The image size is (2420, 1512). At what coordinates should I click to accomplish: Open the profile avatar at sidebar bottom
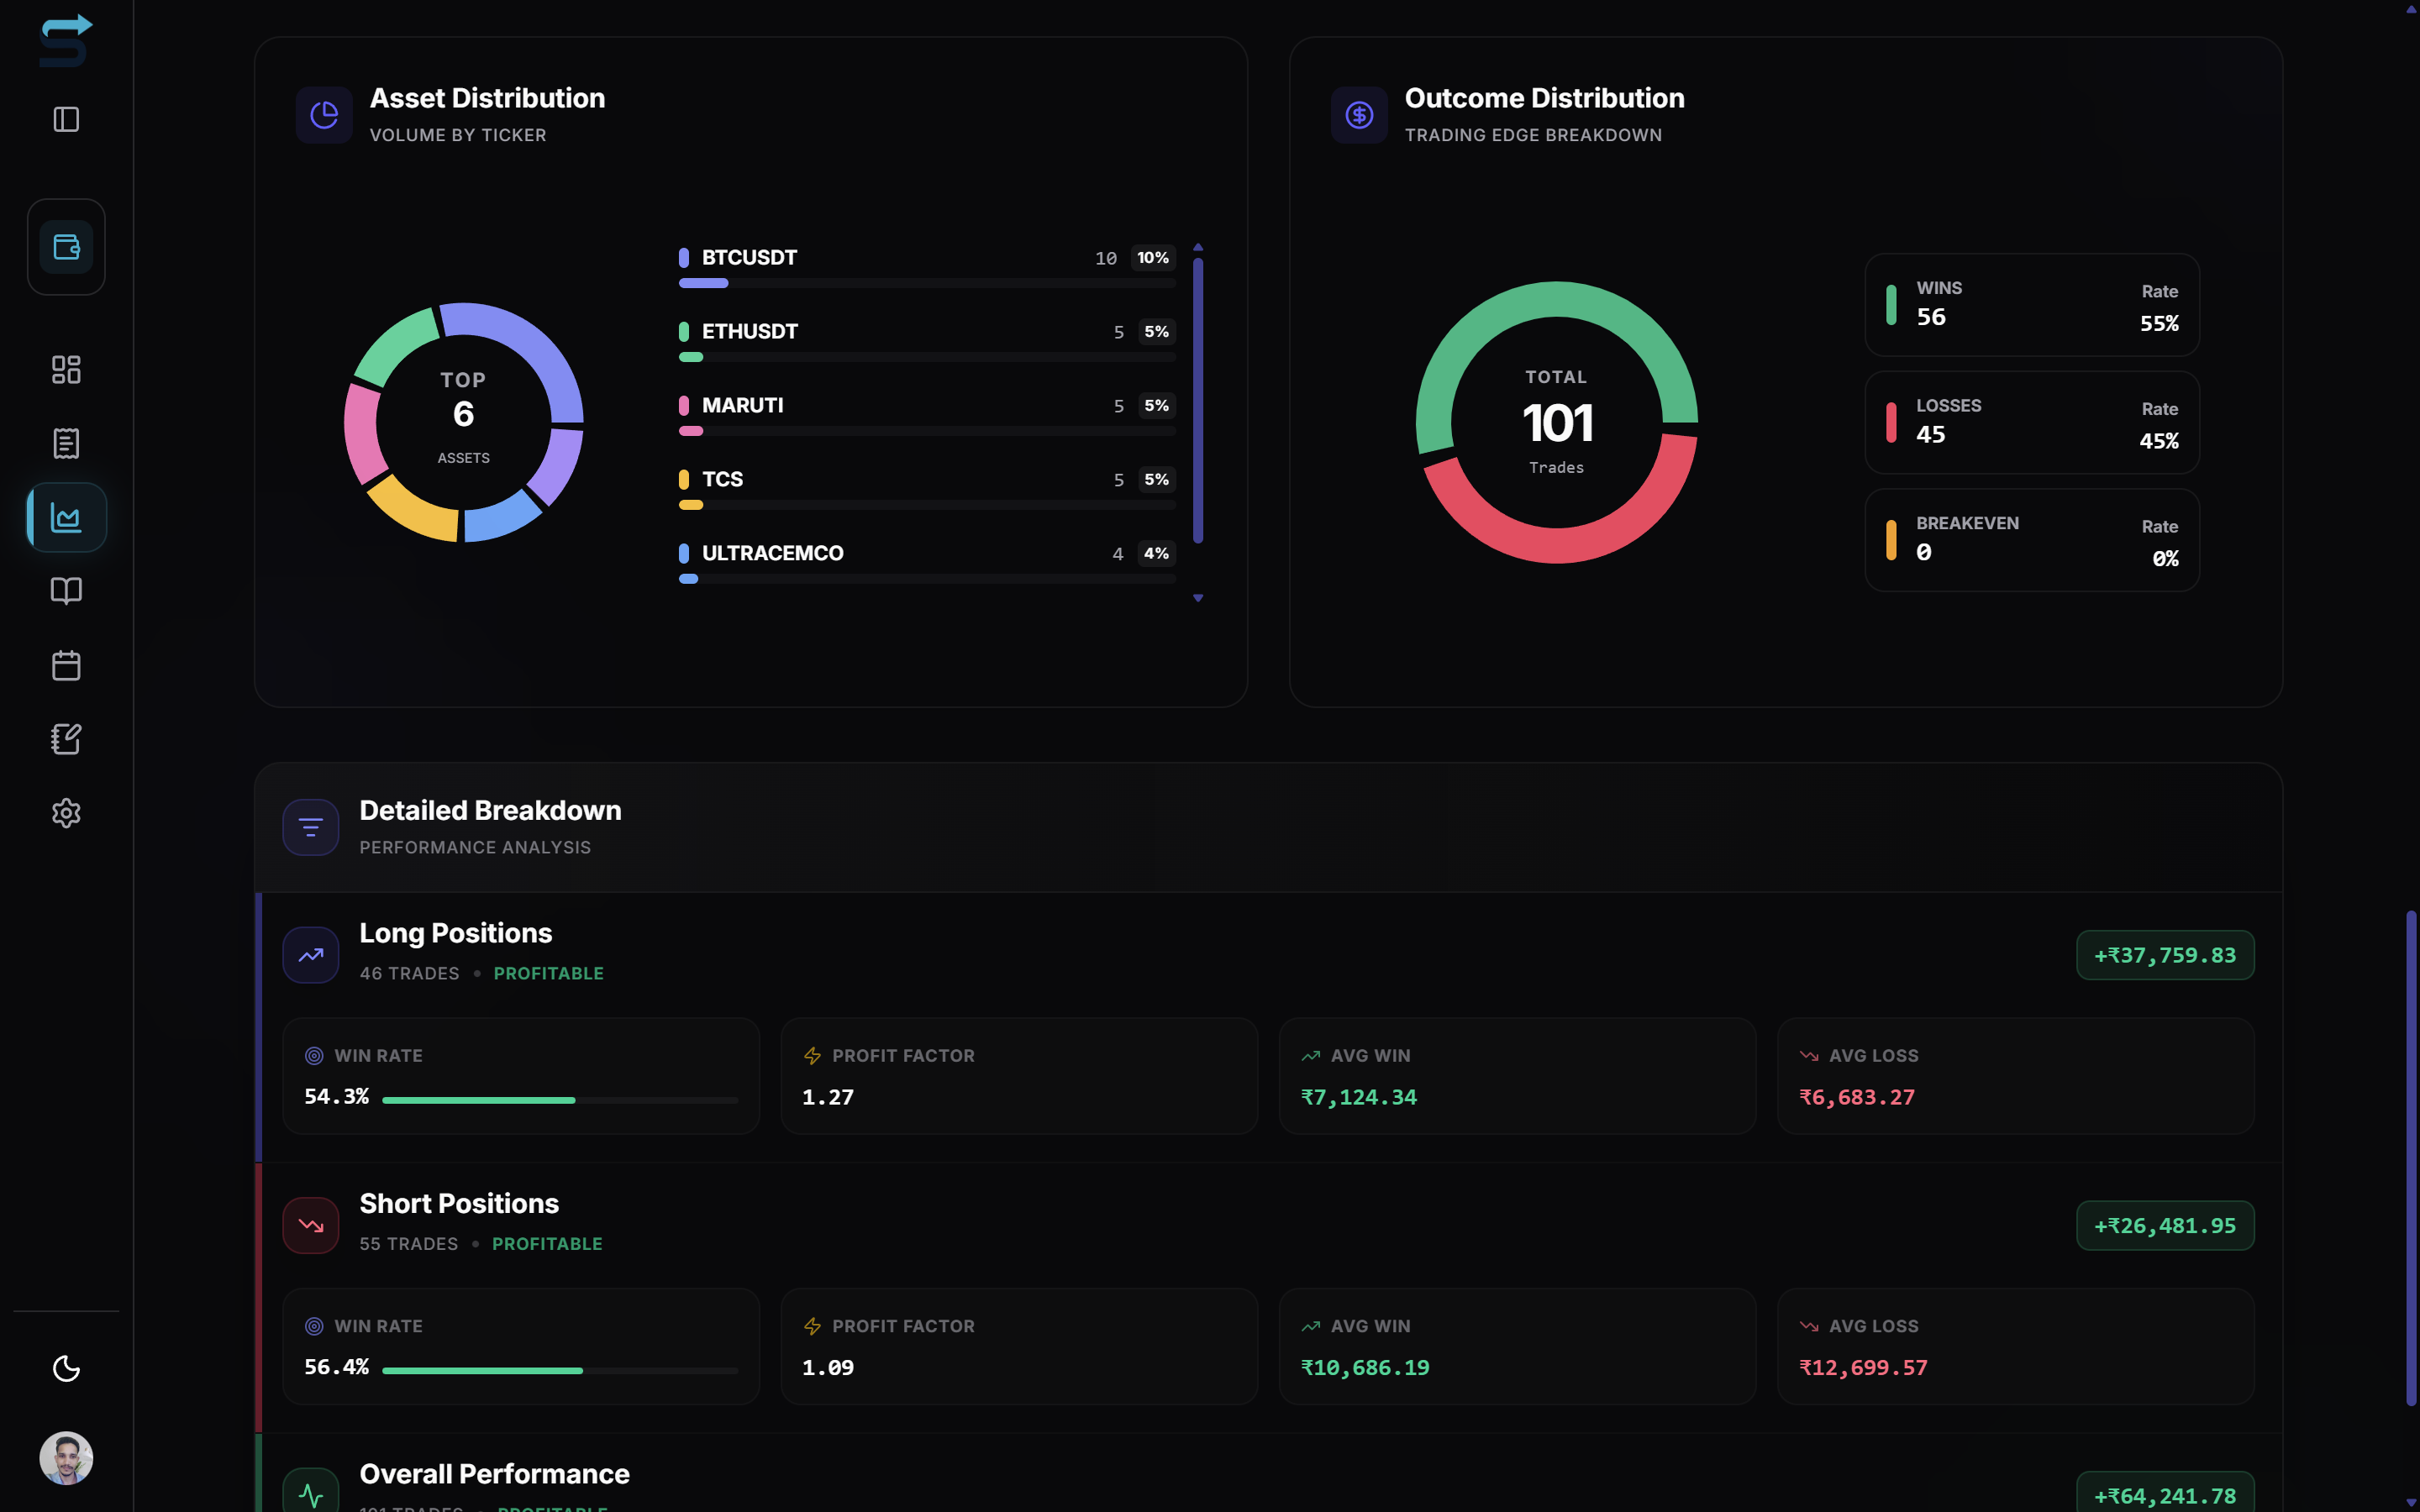66,1458
